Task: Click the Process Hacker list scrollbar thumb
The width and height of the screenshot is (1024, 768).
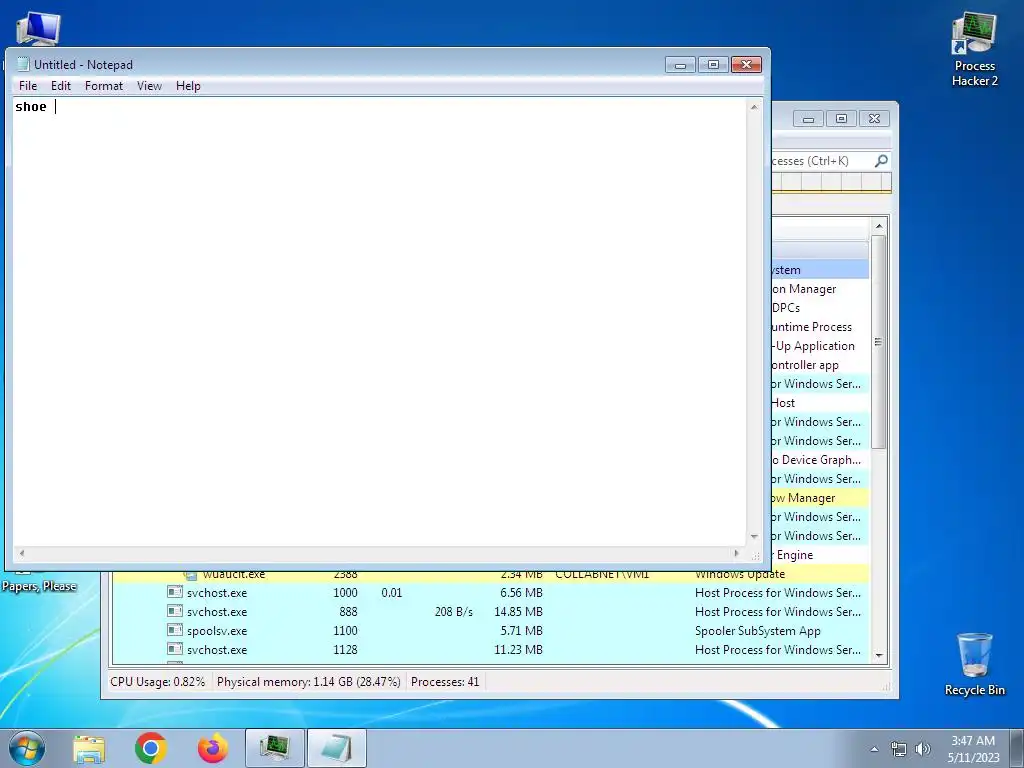Action: 879,342
